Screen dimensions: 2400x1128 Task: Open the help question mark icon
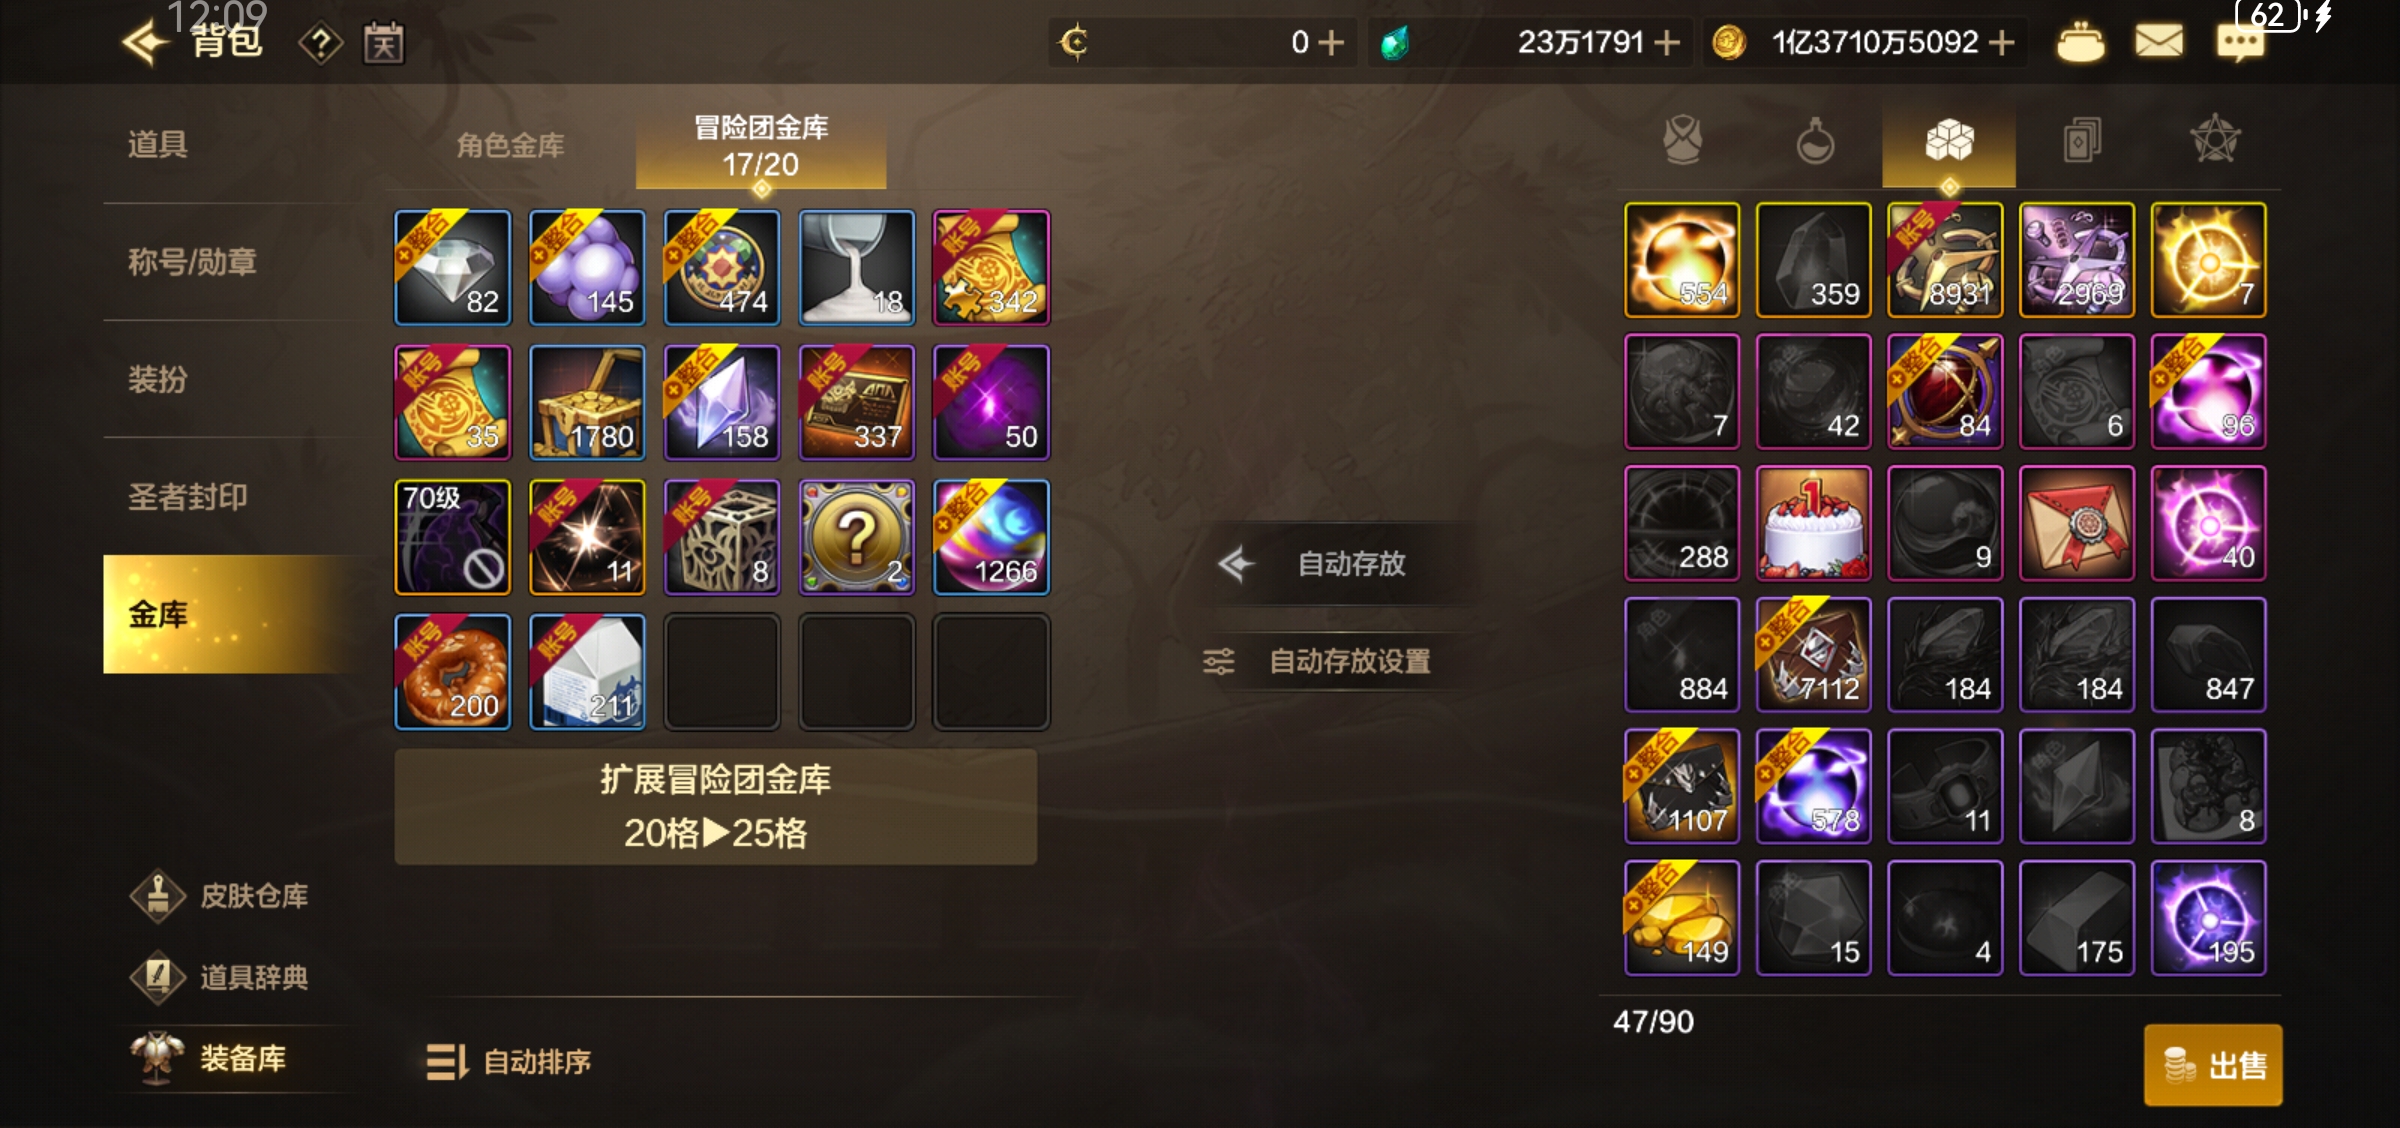tap(321, 44)
